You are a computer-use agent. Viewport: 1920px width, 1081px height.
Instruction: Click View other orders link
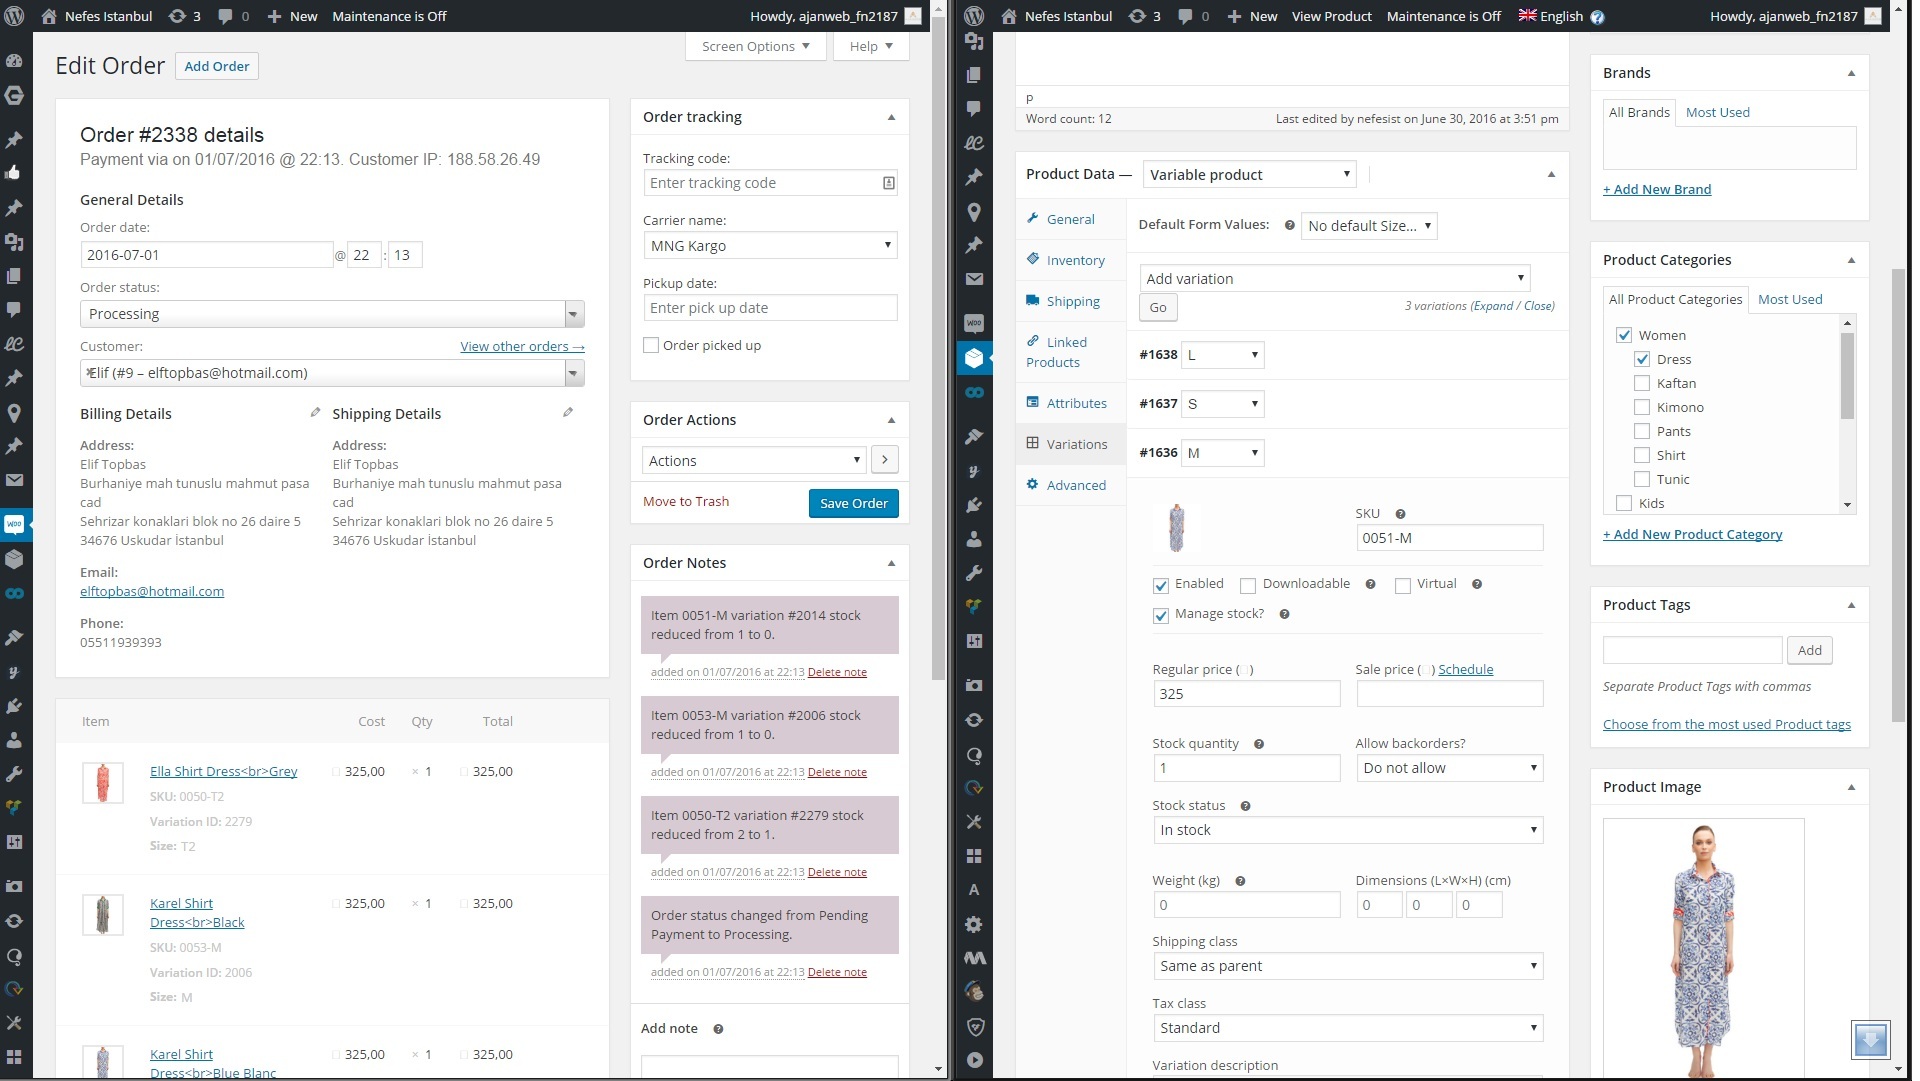(522, 346)
